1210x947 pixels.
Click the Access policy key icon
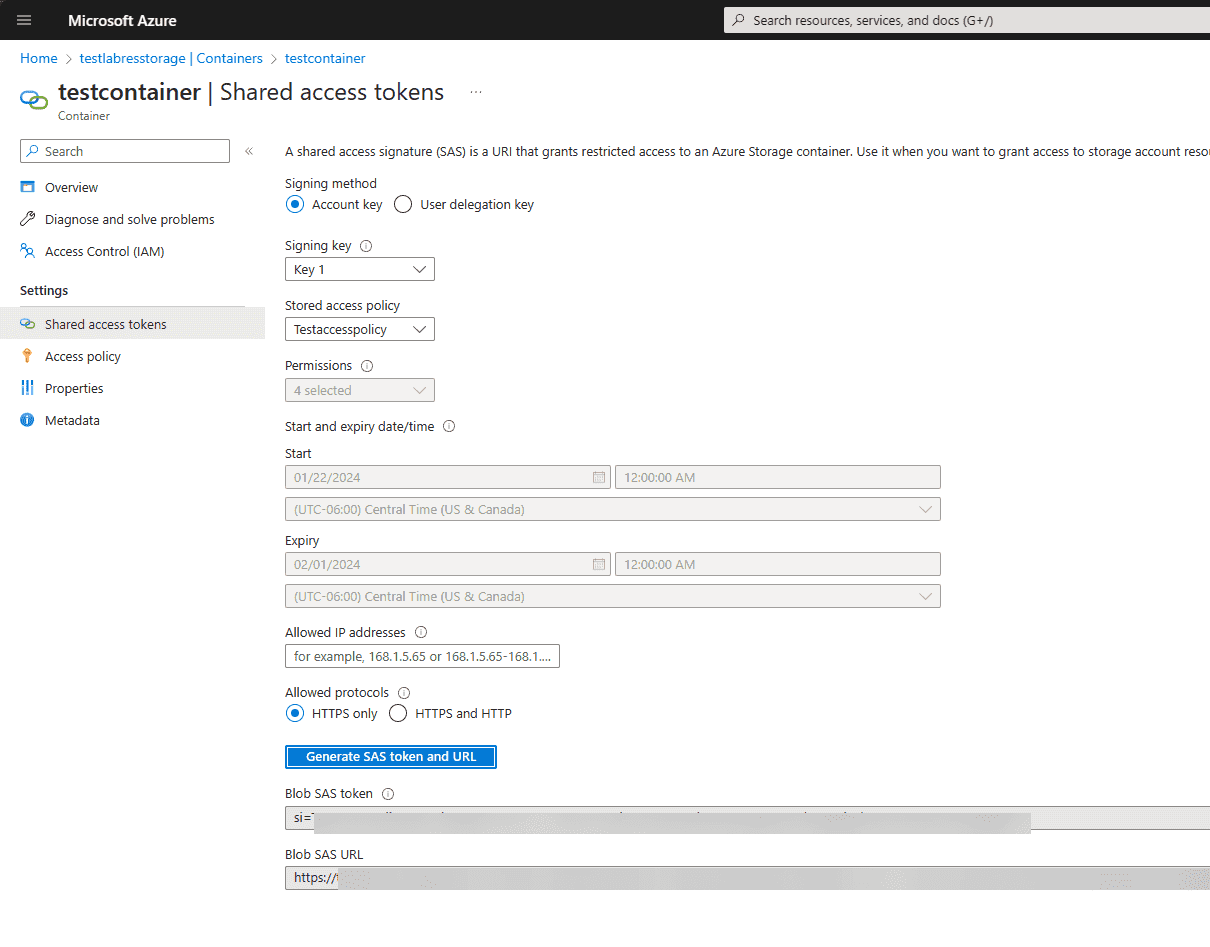coord(28,356)
